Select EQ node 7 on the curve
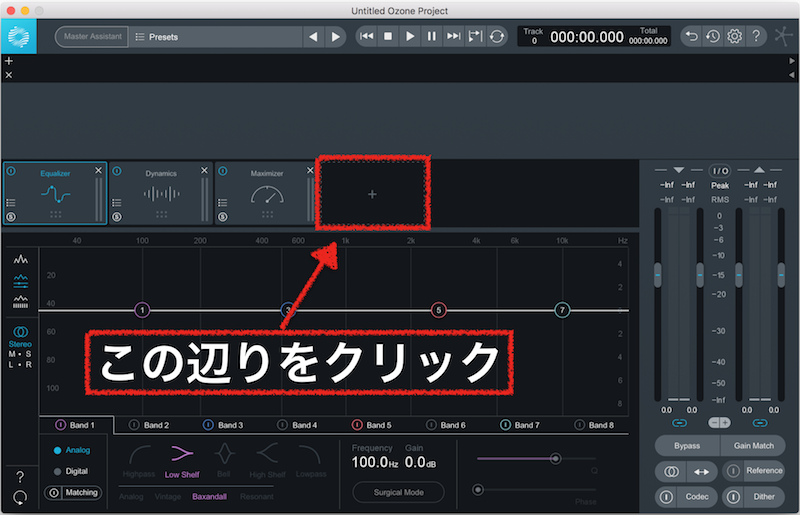This screenshot has width=800, height=515. tap(562, 310)
